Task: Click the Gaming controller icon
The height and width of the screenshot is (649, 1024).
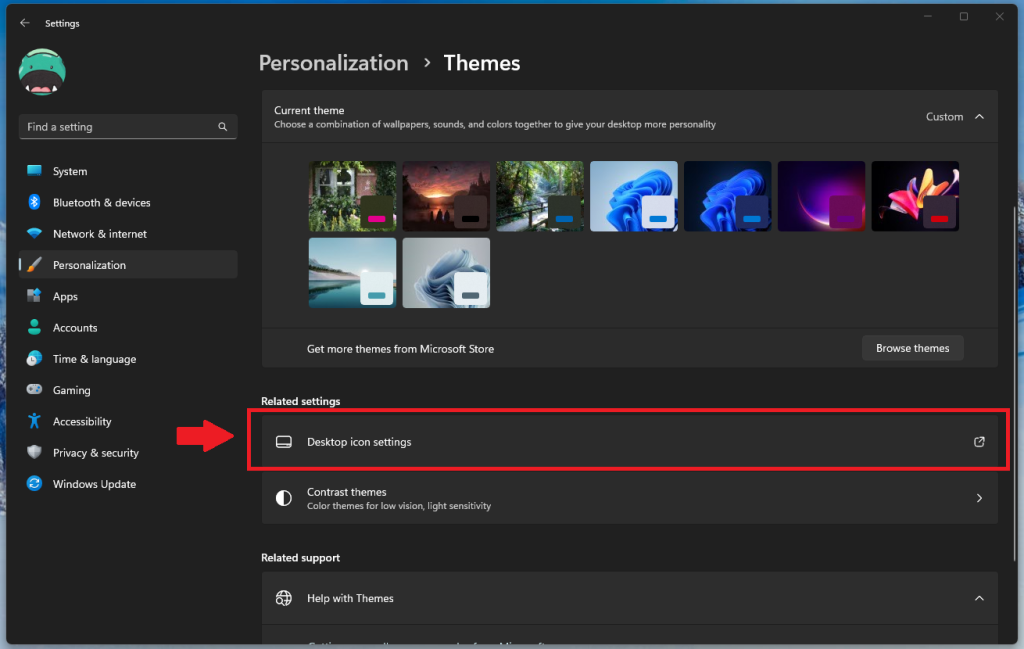Action: pyautogui.click(x=35, y=390)
